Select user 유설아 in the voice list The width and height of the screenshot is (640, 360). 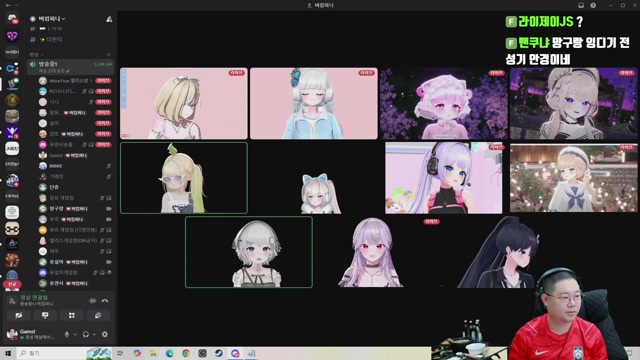75,262
